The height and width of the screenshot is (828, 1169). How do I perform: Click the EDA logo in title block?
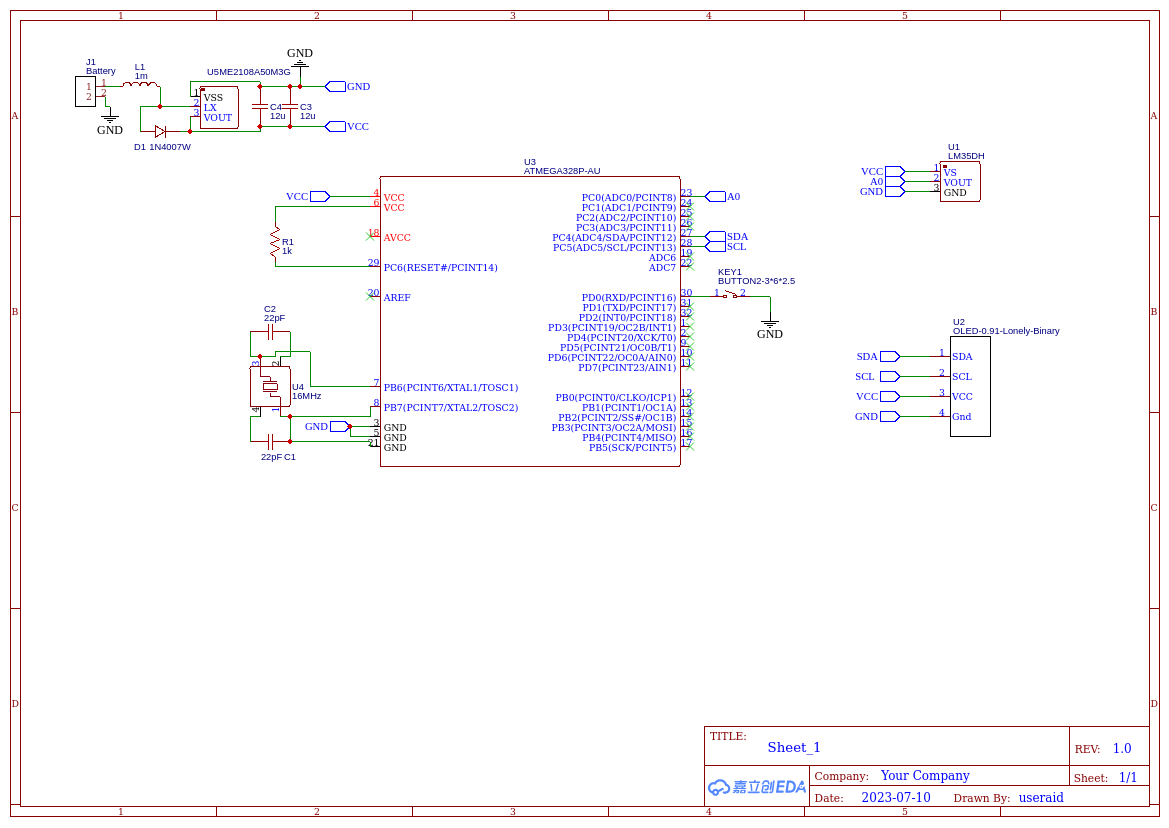[x=757, y=787]
